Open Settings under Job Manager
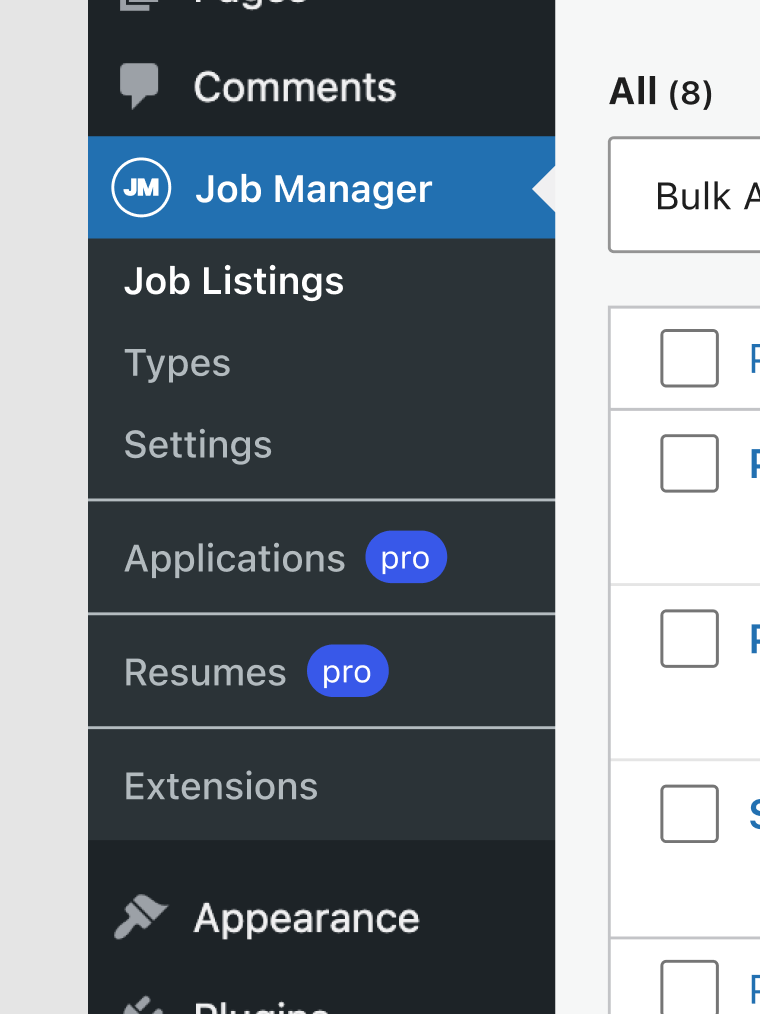 198,444
